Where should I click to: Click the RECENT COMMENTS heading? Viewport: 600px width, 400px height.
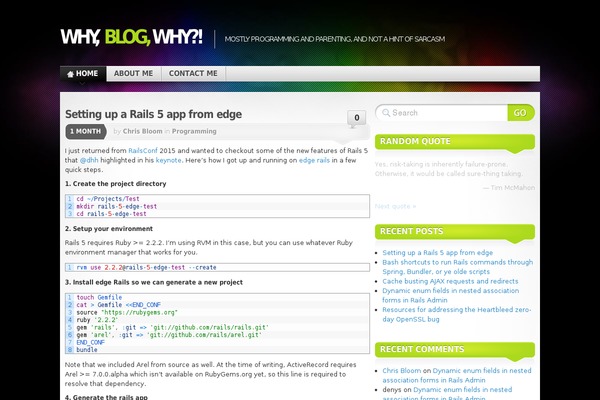[422, 349]
